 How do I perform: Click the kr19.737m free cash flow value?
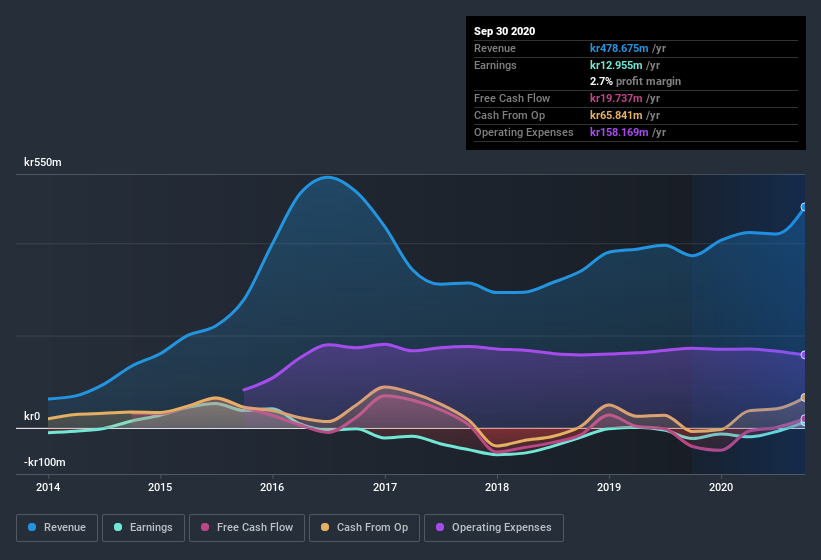pyautogui.click(x=616, y=98)
